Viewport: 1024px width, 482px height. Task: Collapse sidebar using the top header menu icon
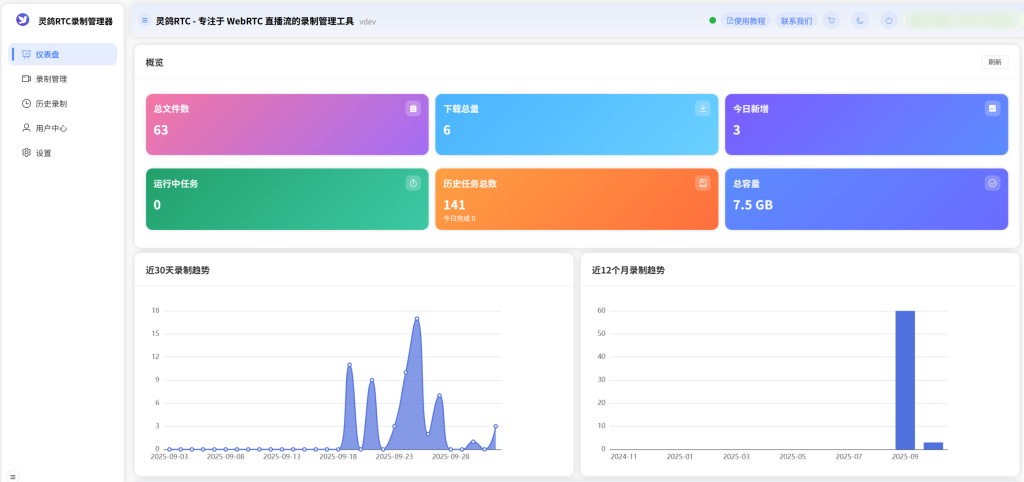(145, 20)
